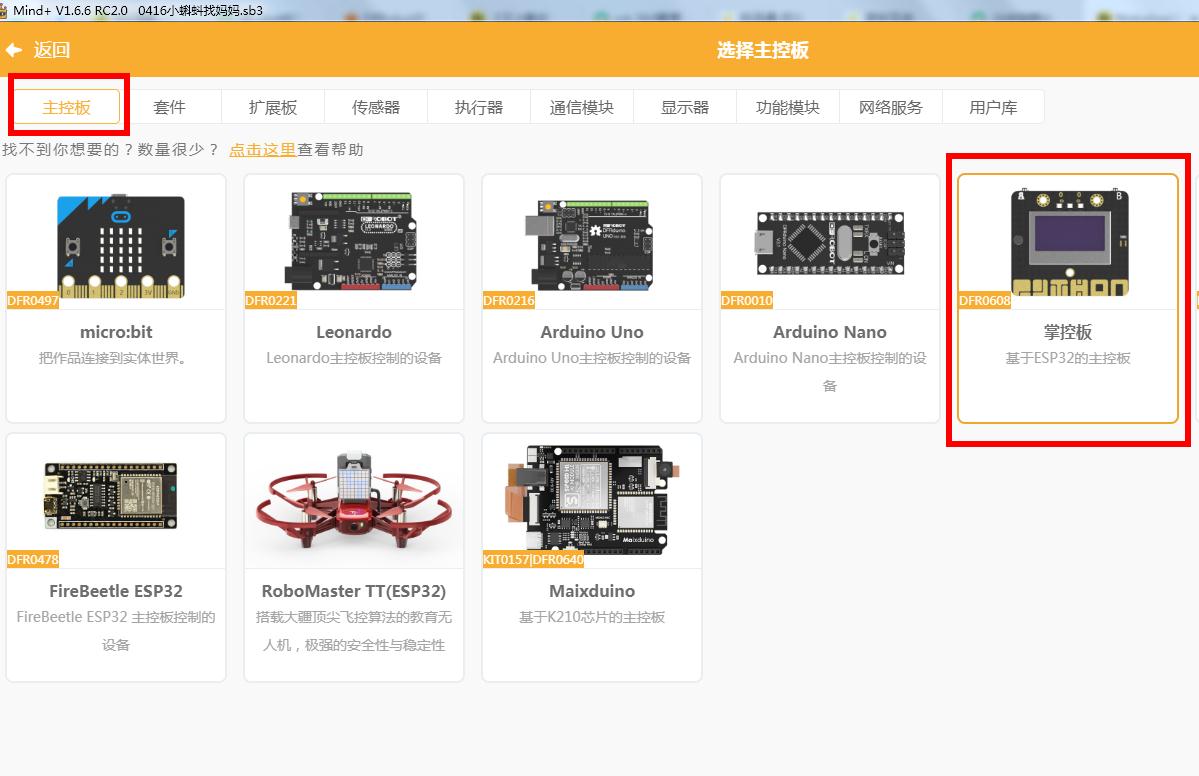Click the 返回 label
Viewport: 1199px width, 776px height.
tap(51, 50)
